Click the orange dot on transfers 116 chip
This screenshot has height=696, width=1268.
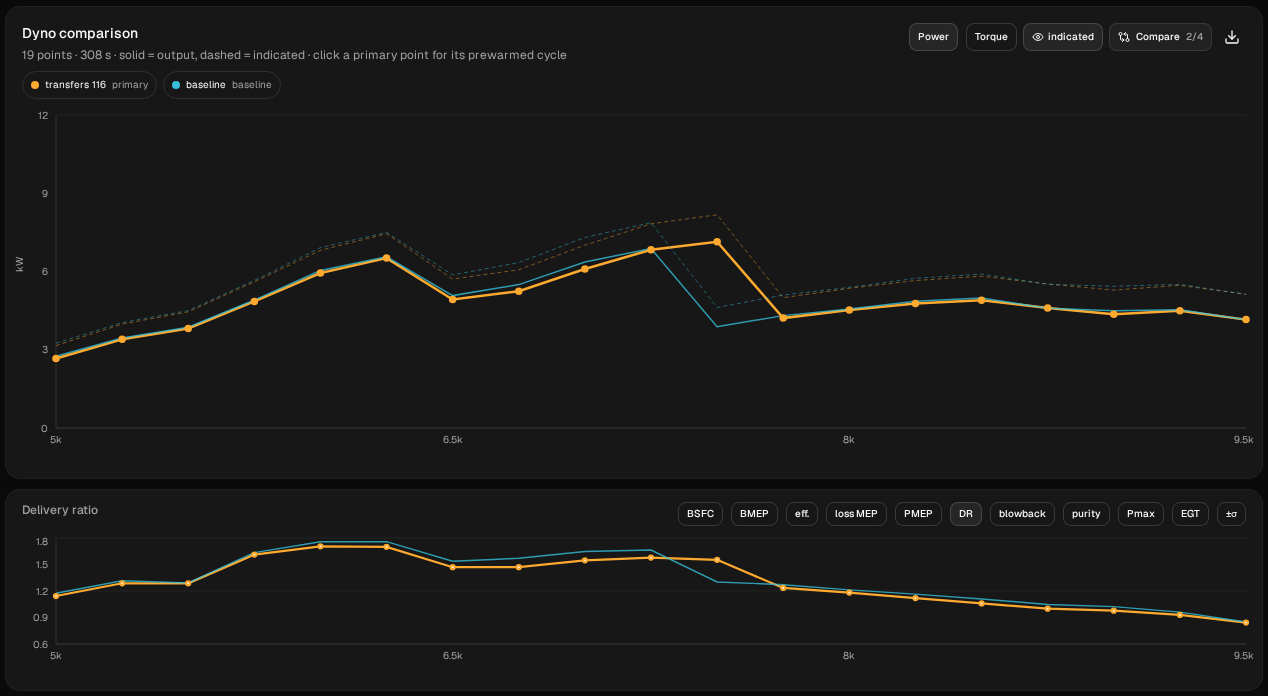[35, 86]
